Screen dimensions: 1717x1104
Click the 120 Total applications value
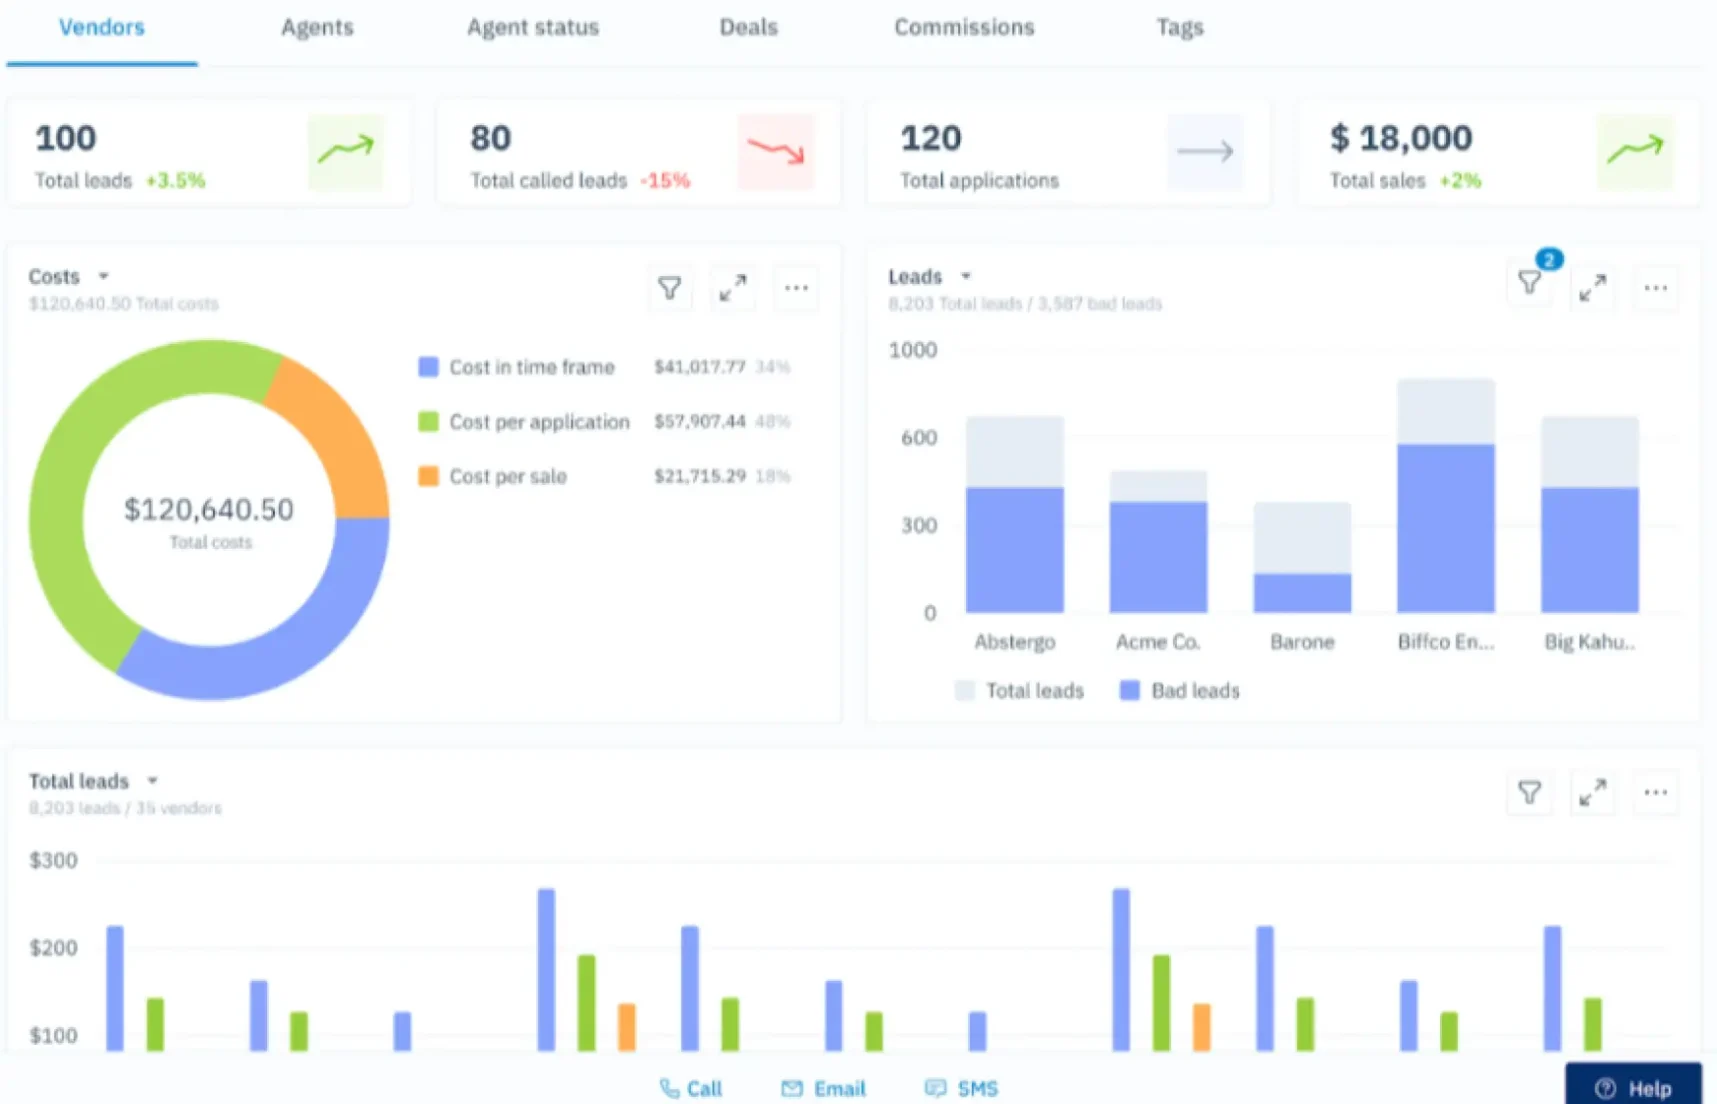(x=931, y=138)
